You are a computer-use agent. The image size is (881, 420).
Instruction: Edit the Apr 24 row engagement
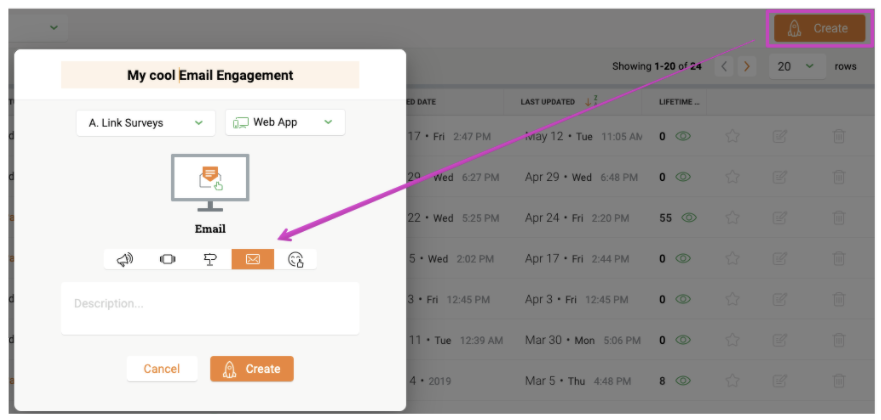coord(779,218)
